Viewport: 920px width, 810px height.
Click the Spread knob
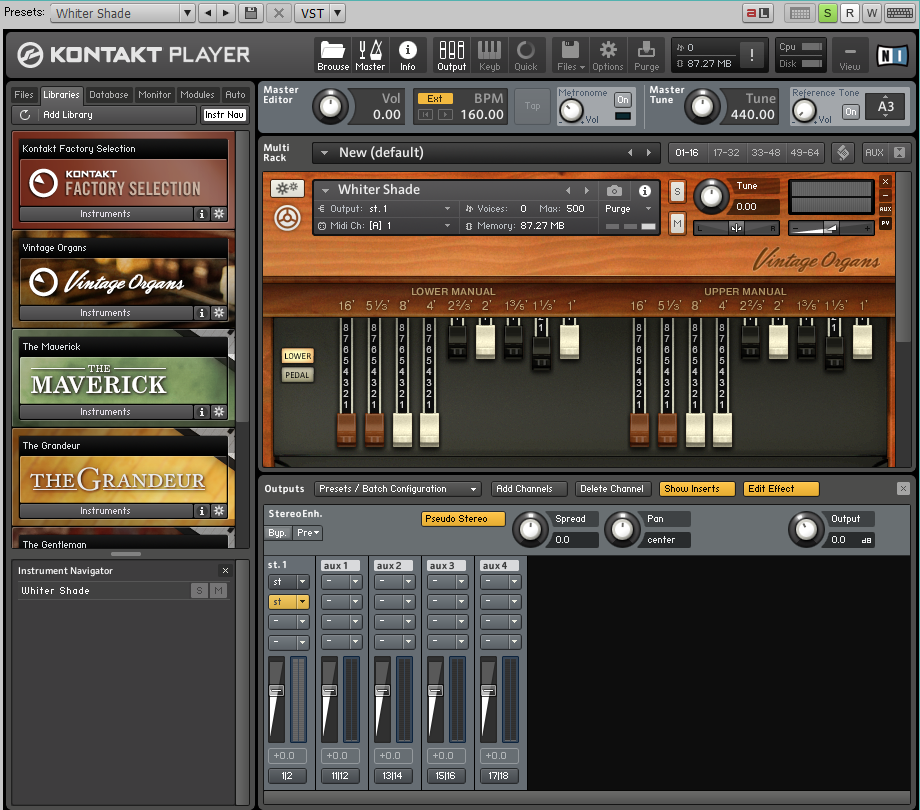click(530, 530)
